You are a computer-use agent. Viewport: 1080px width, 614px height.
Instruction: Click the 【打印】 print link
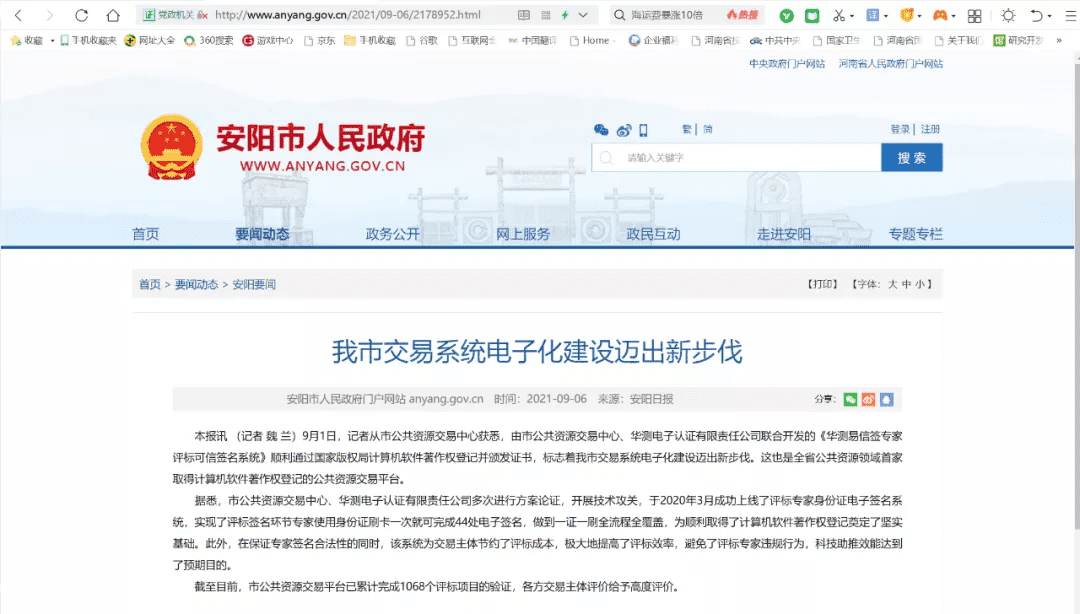[x=822, y=284]
